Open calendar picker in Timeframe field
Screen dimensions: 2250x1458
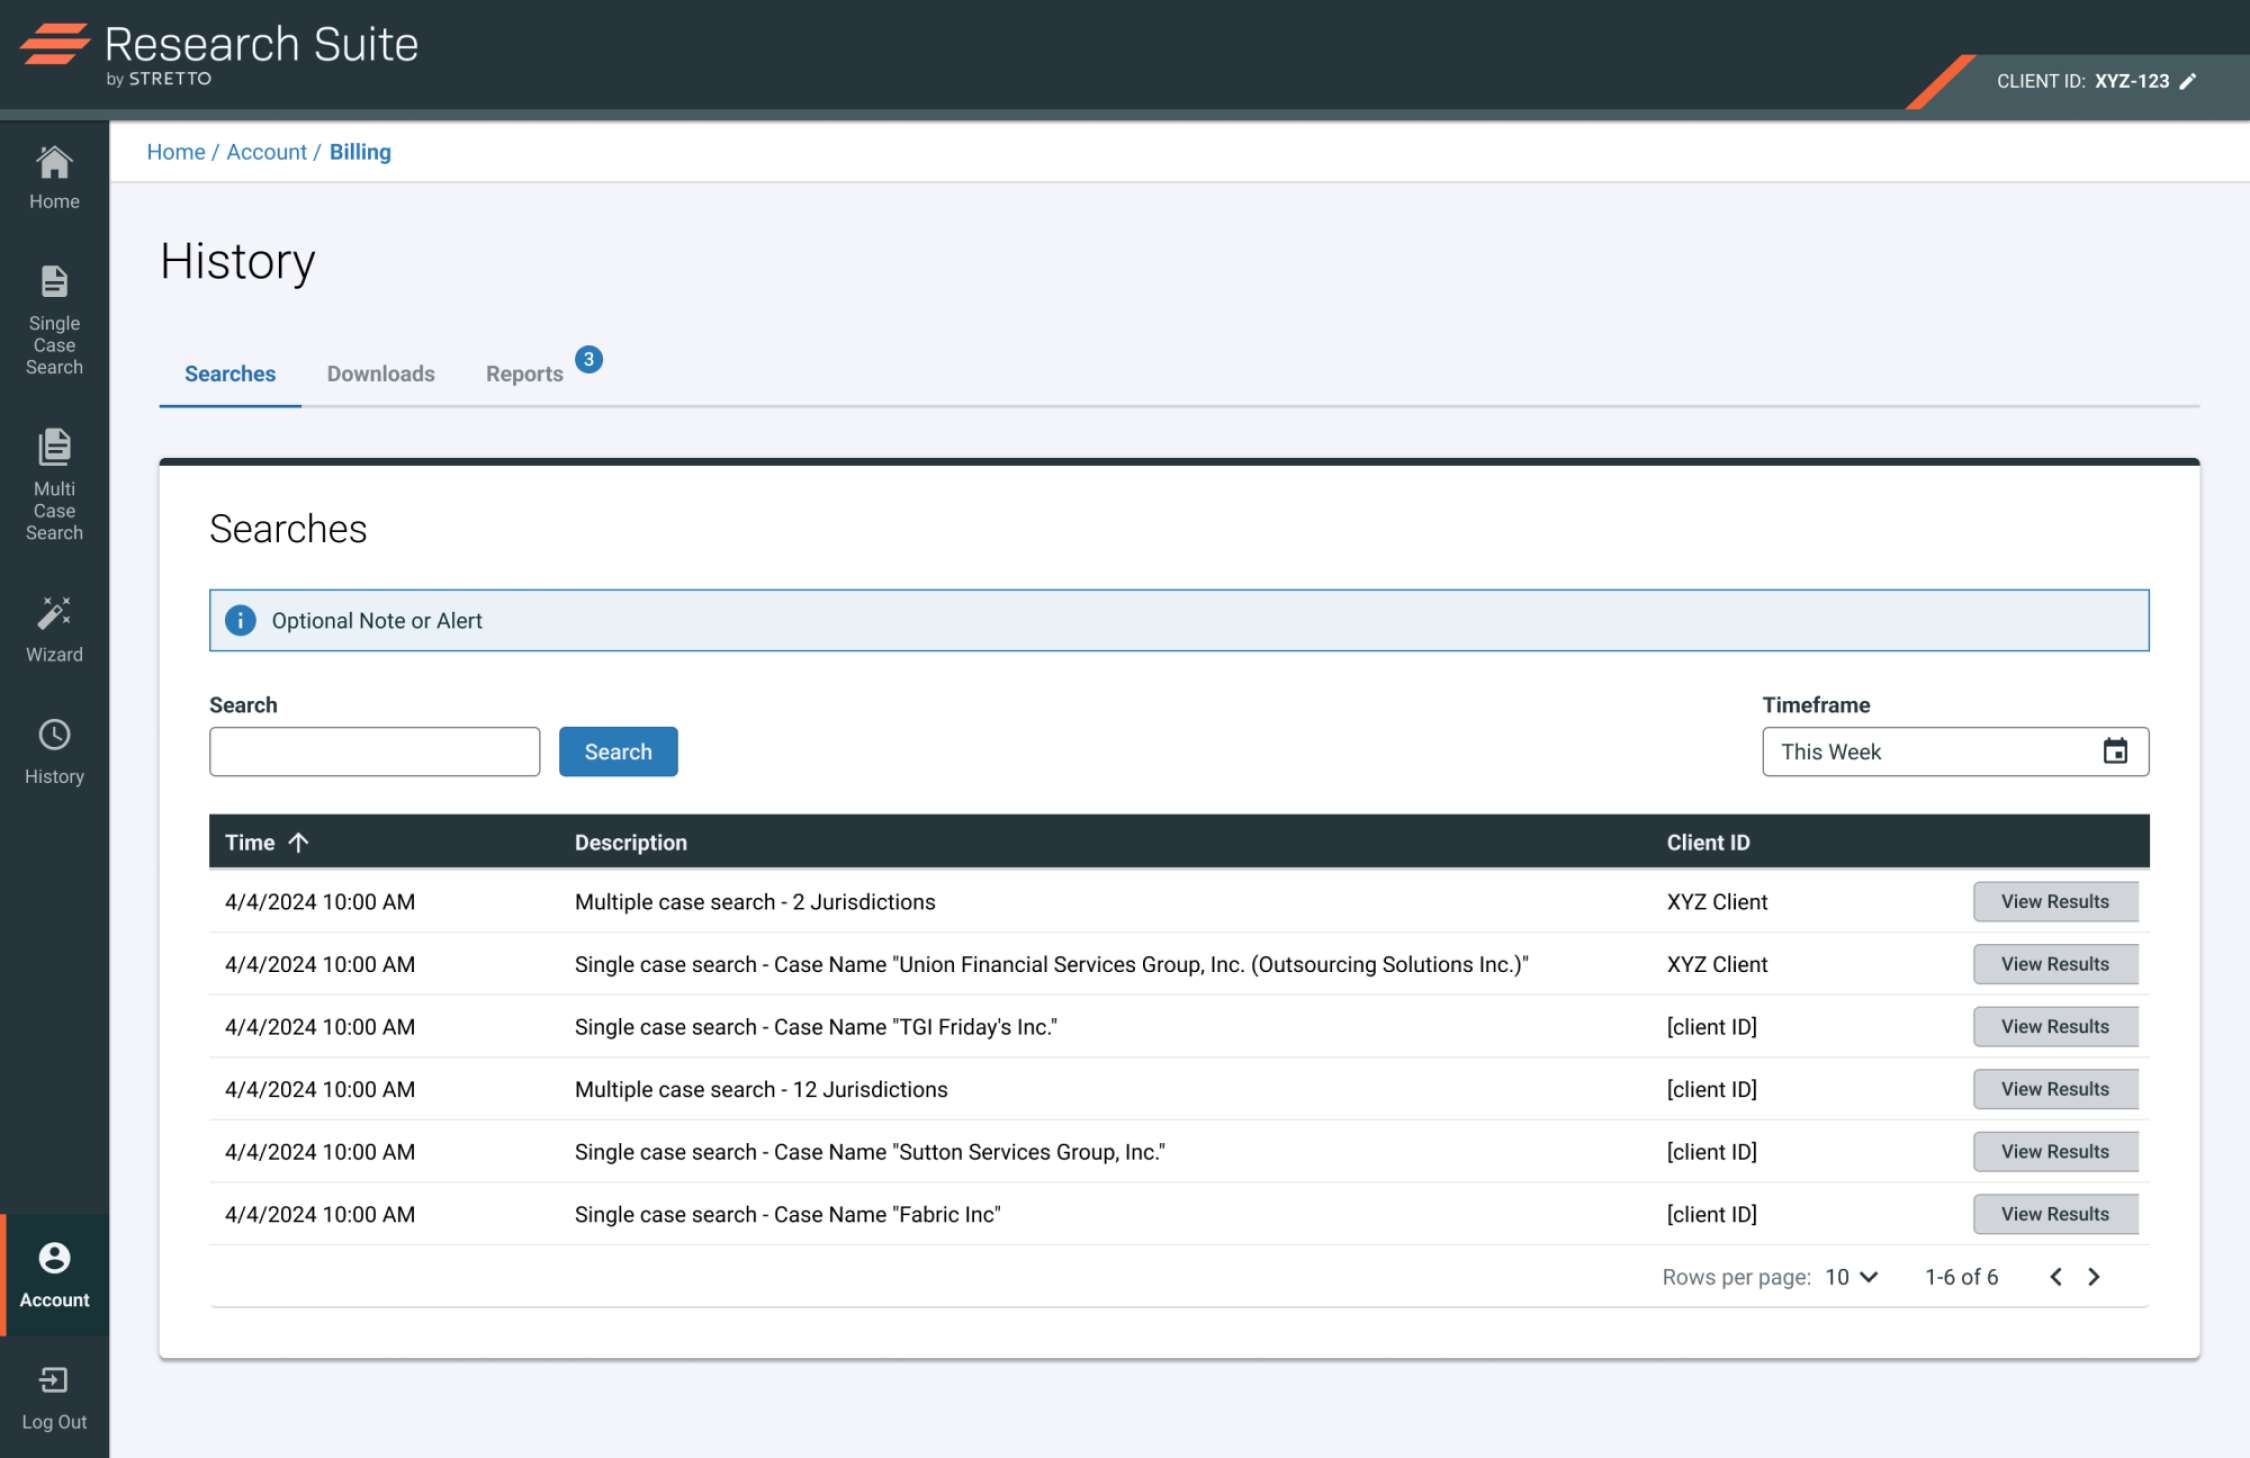[2114, 752]
